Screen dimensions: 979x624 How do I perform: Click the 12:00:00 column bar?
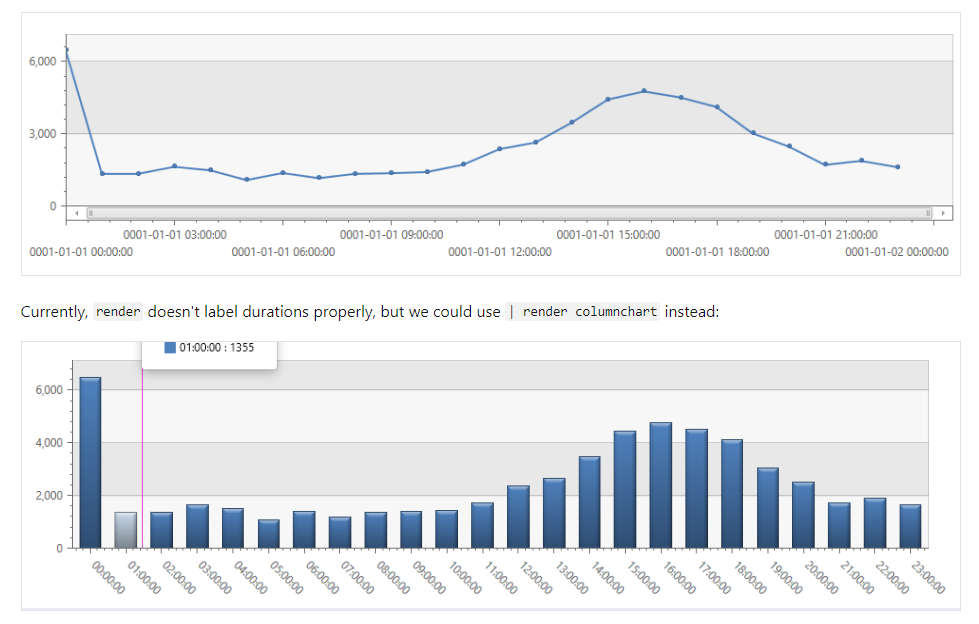518,517
